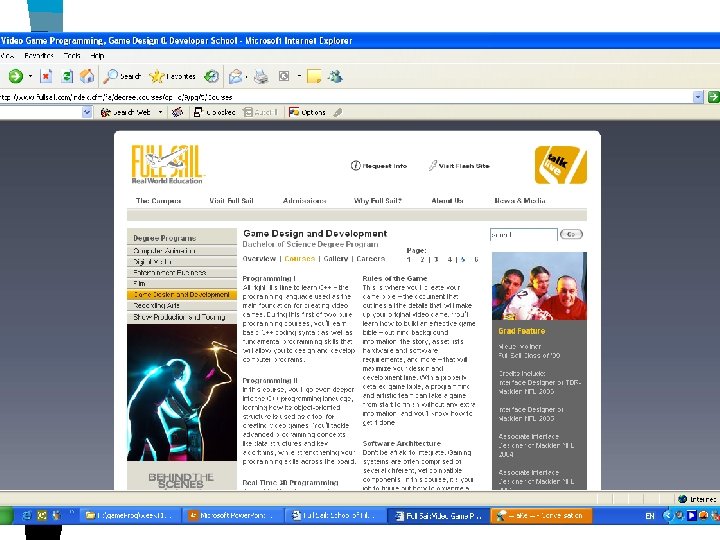
Task: Switch to the Overview tab
Action: coord(259,259)
